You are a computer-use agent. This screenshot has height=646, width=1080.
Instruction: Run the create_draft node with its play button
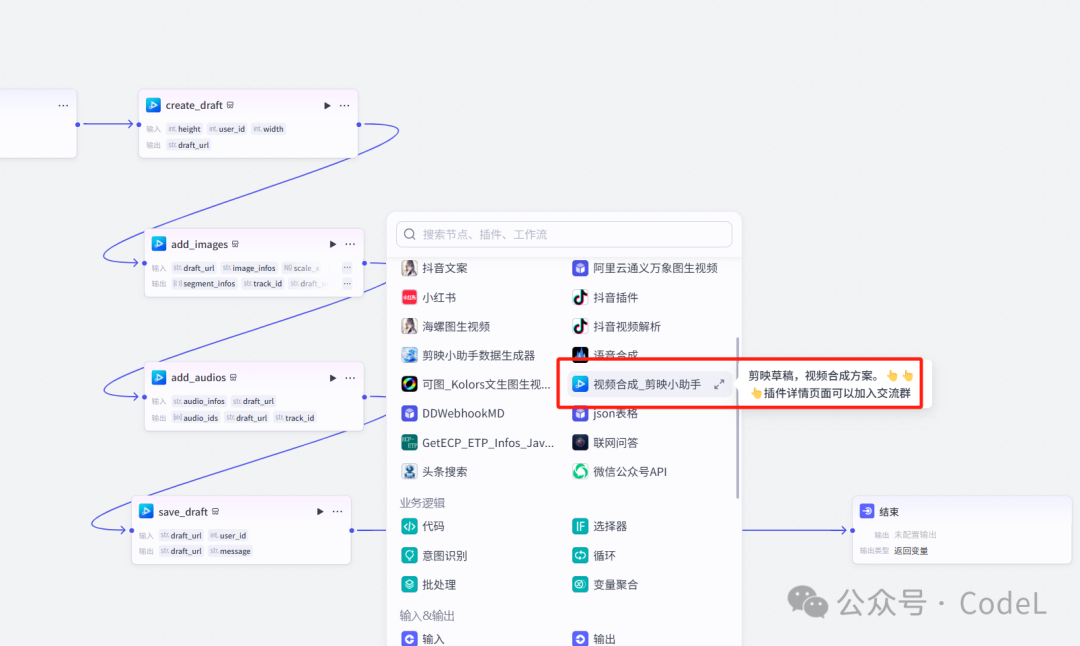[327, 105]
